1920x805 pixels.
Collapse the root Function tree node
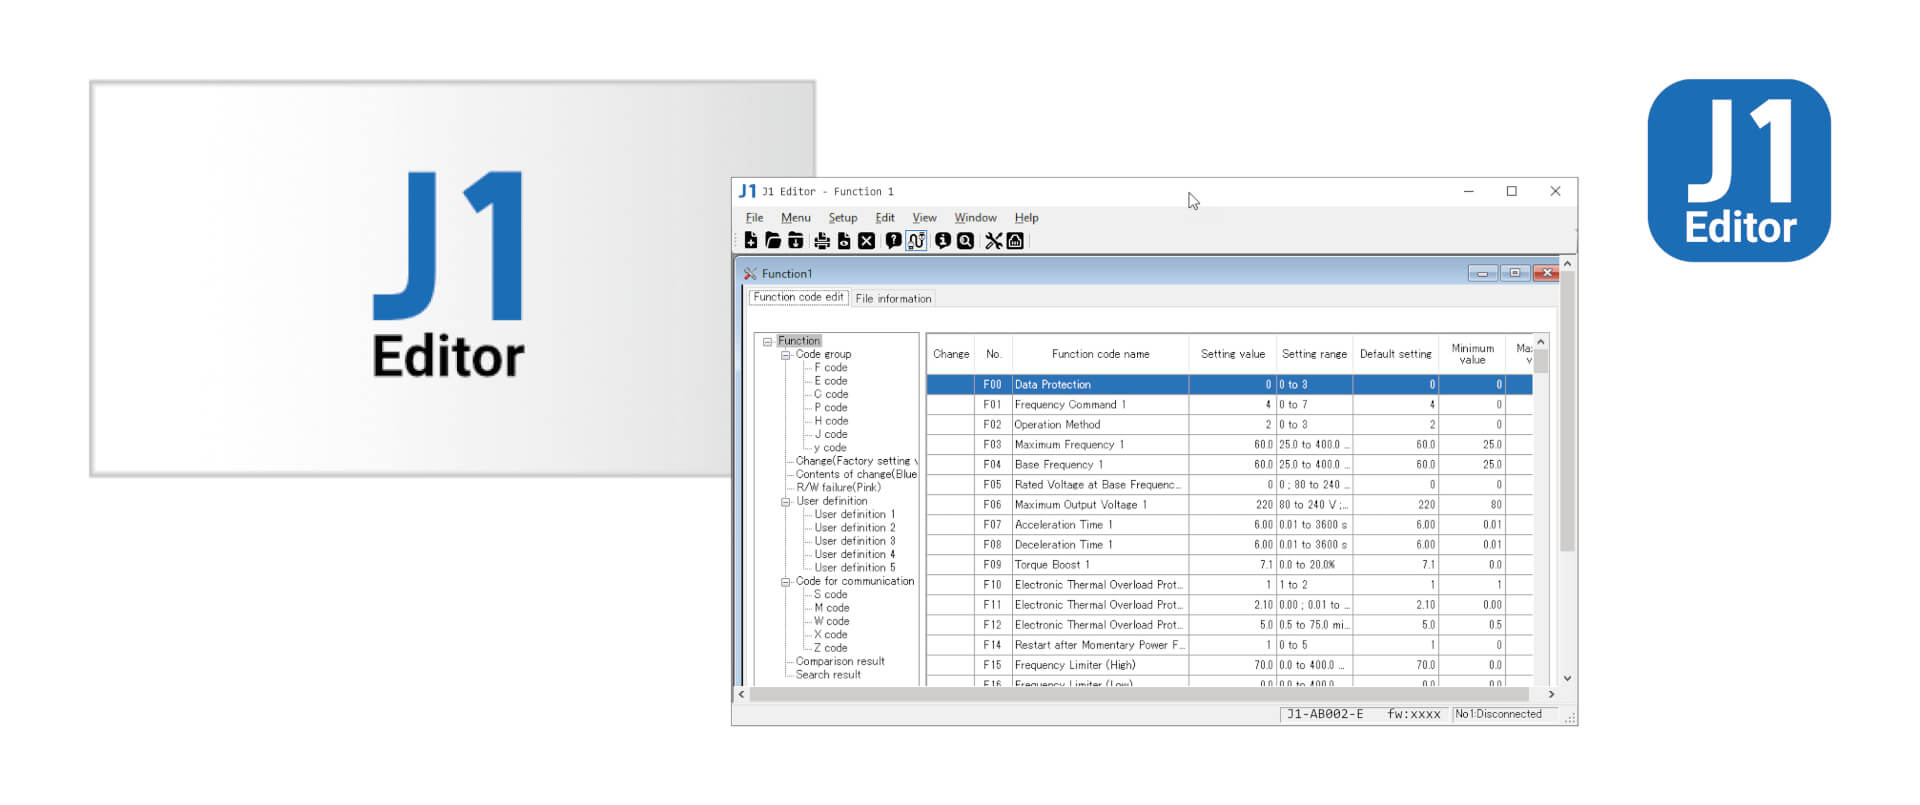pyautogui.click(x=768, y=342)
